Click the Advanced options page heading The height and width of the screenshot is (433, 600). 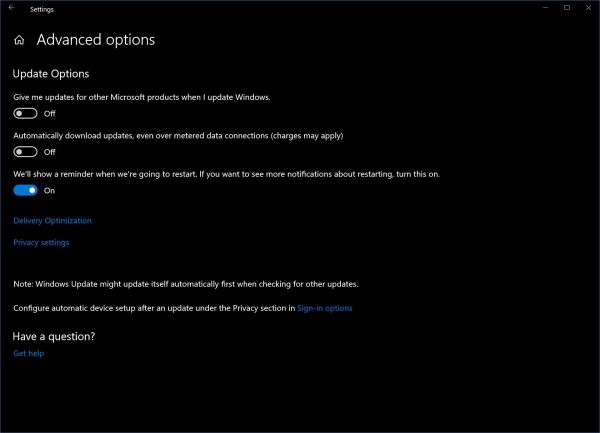96,41
